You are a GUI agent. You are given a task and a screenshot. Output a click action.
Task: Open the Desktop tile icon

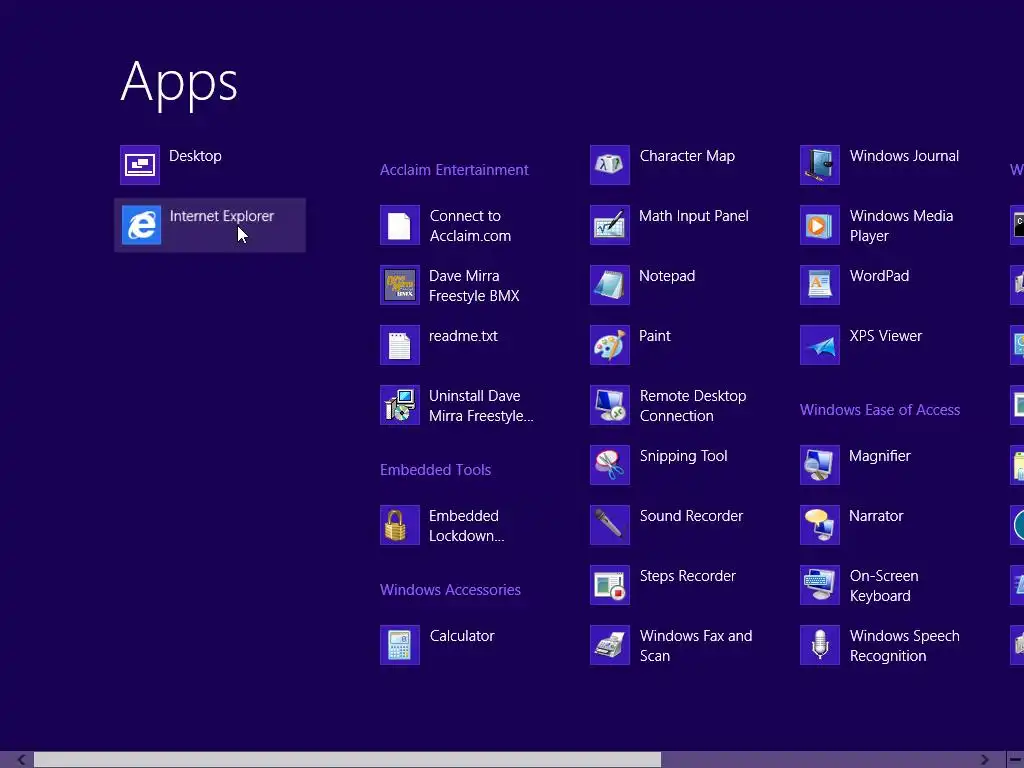(140, 165)
